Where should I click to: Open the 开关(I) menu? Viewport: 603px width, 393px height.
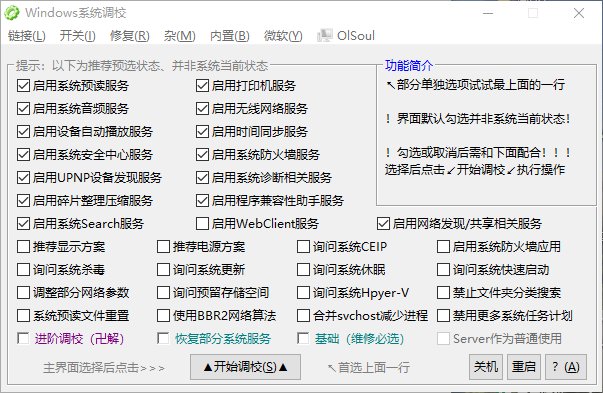(x=77, y=36)
